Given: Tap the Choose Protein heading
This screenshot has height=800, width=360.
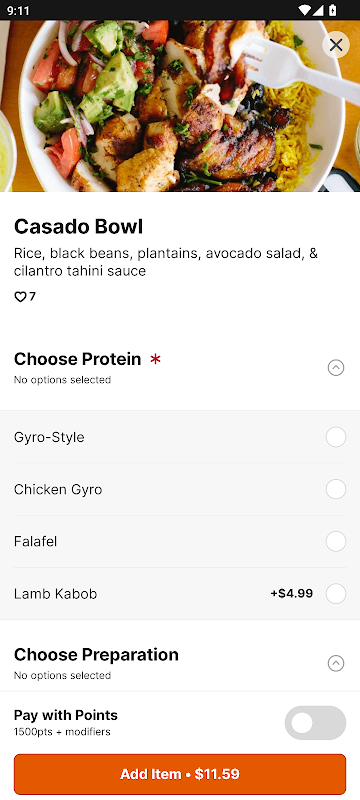Looking at the screenshot, I should pos(78,359).
